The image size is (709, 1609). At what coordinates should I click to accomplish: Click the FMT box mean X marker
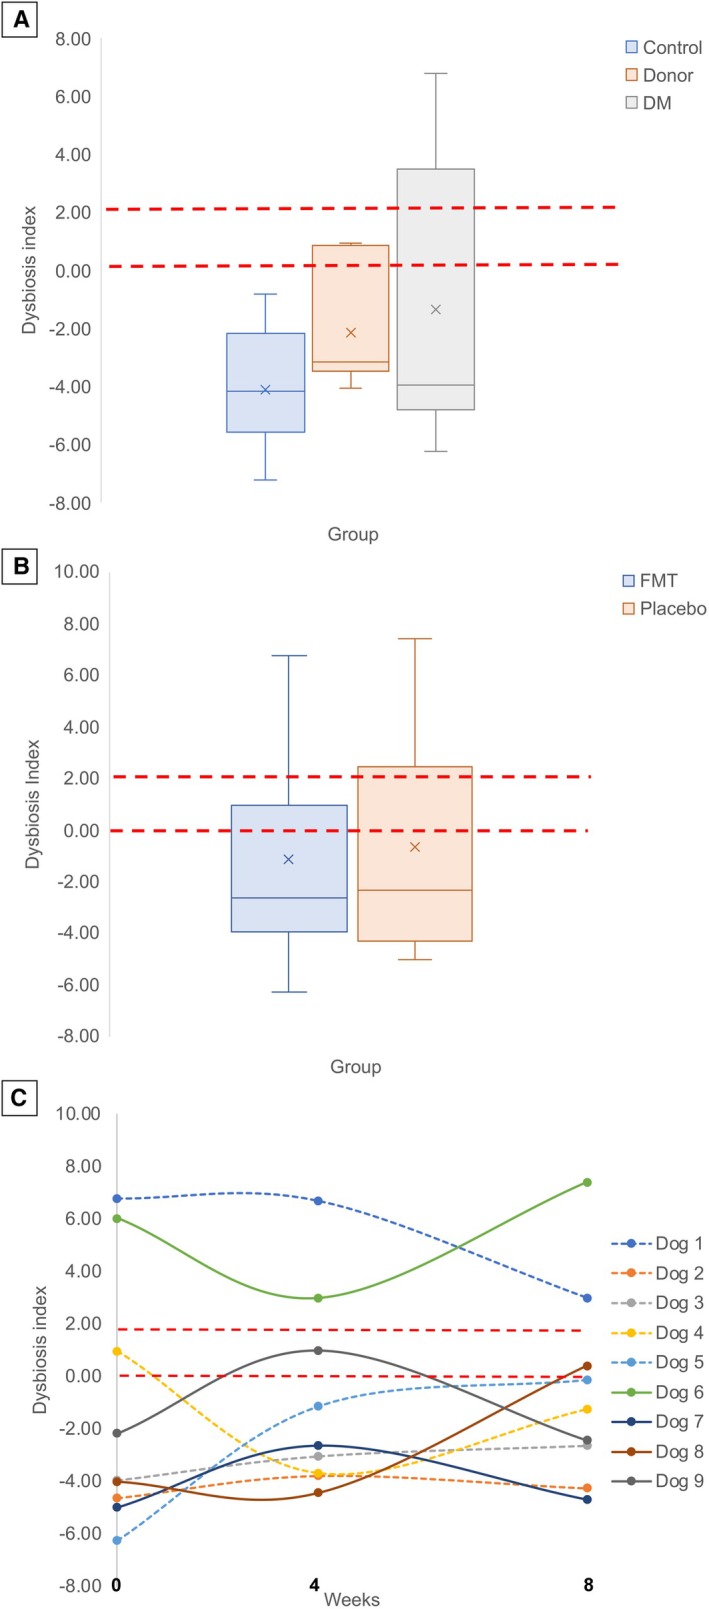(289, 859)
